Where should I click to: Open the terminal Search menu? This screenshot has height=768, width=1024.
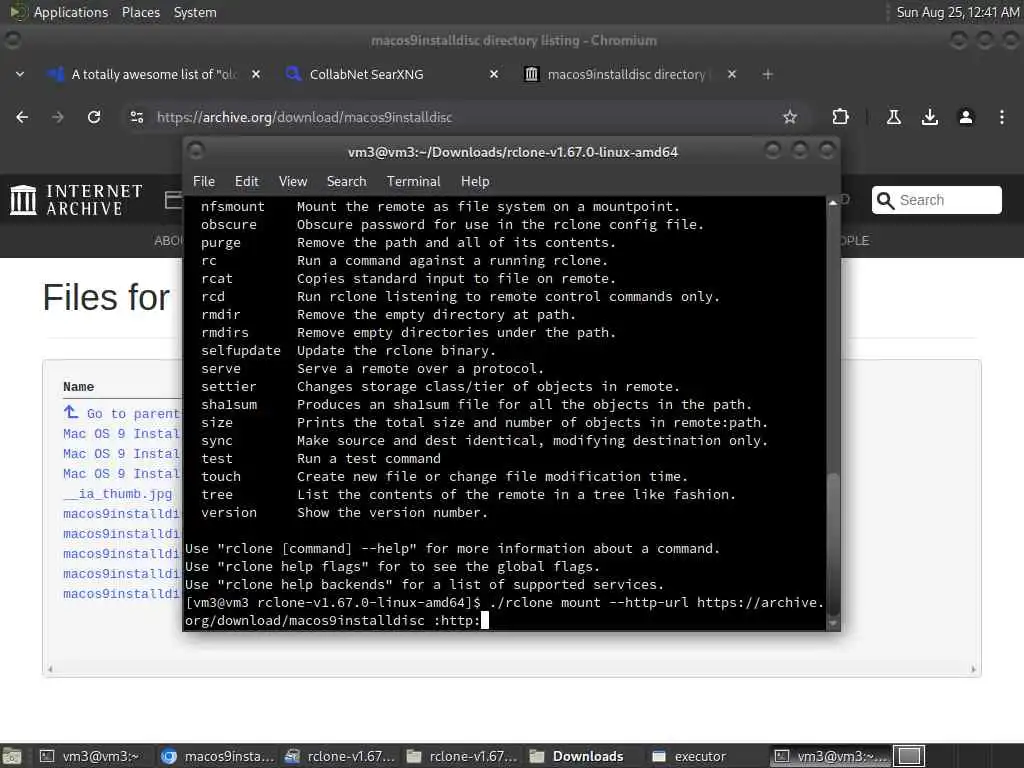click(x=346, y=182)
